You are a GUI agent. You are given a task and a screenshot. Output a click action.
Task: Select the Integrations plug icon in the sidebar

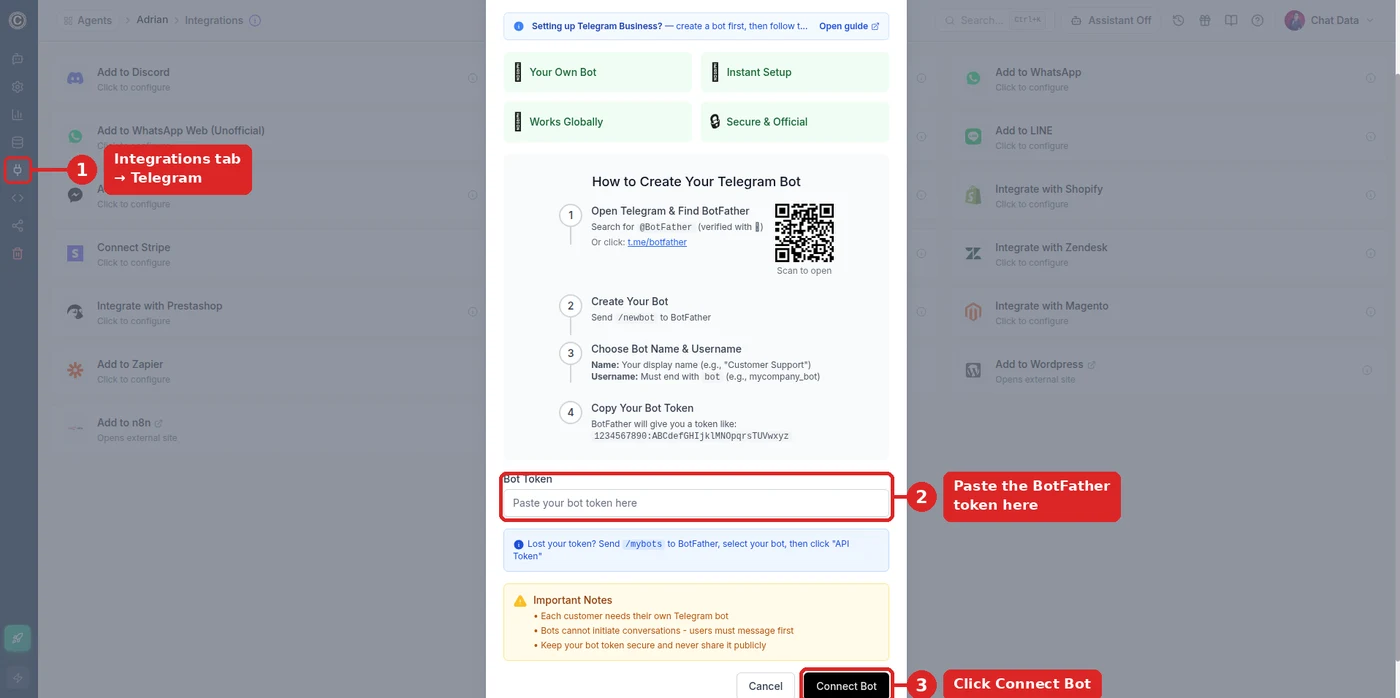point(17,170)
